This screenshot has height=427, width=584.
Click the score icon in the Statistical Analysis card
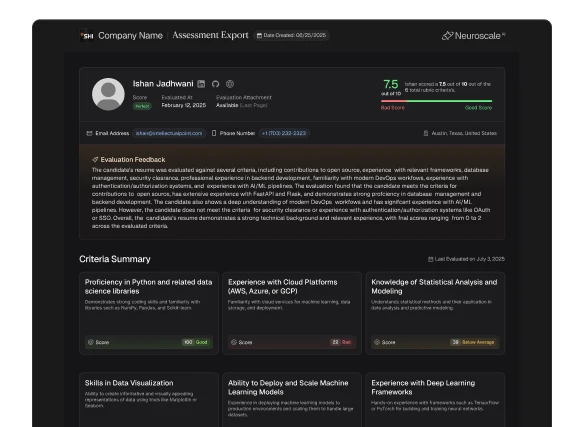tap(377, 342)
